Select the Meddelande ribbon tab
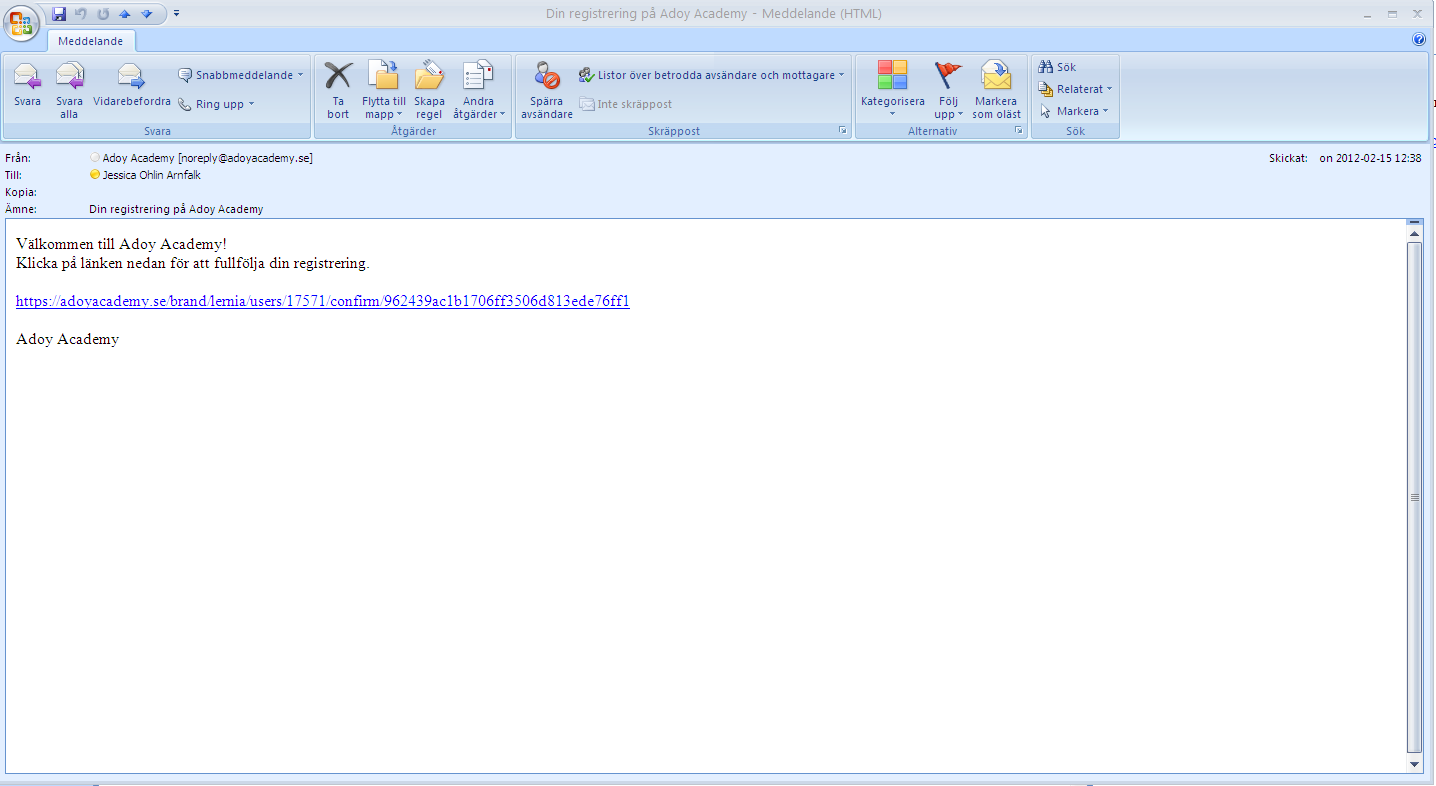The image size is (1436, 786). coord(90,41)
